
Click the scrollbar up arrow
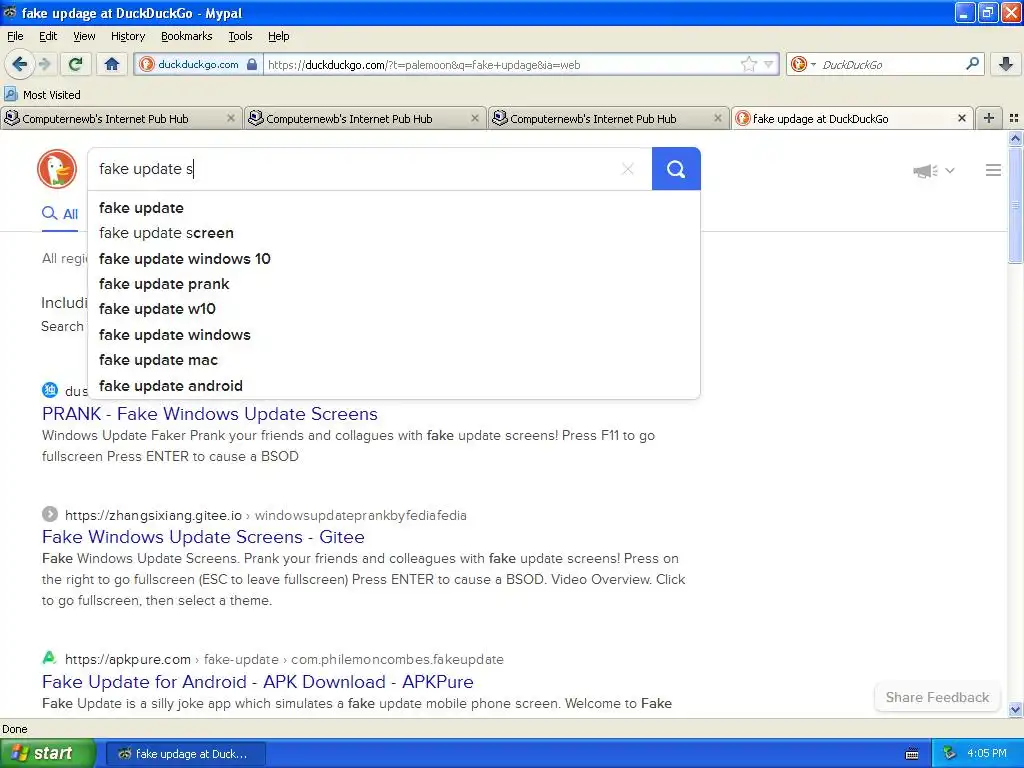coord(1015,138)
